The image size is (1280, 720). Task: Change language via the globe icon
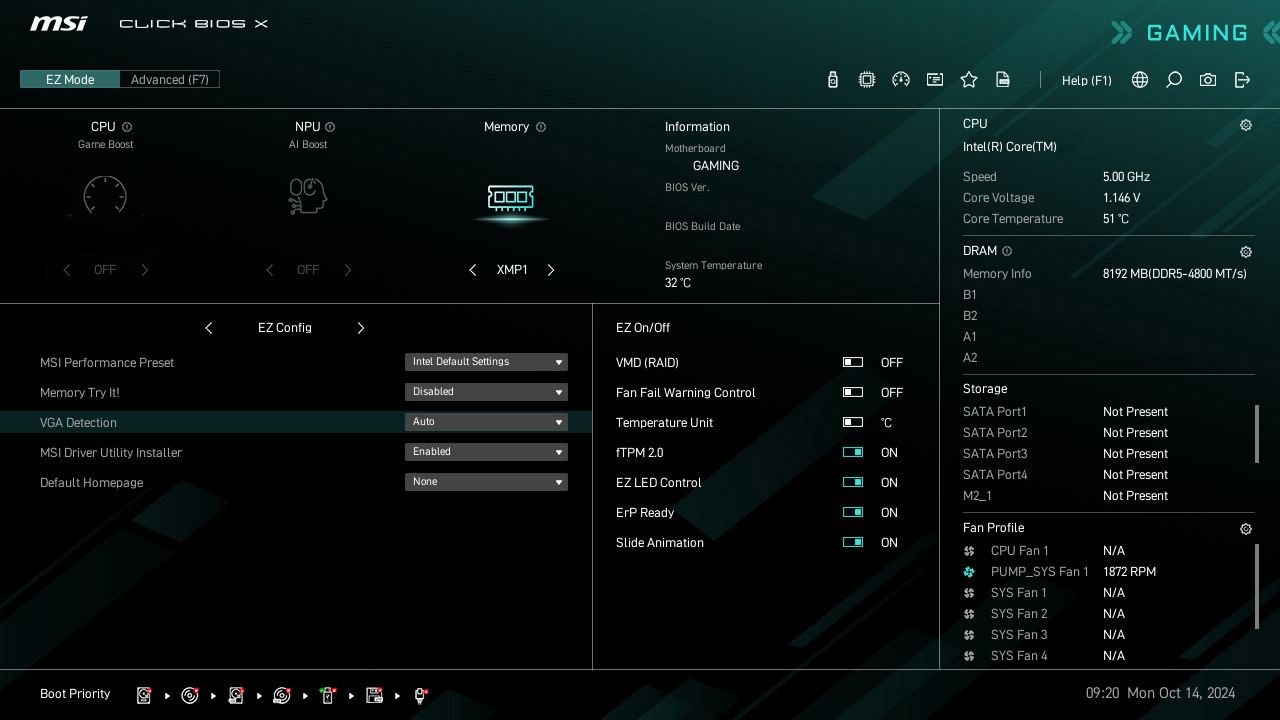click(x=1139, y=80)
